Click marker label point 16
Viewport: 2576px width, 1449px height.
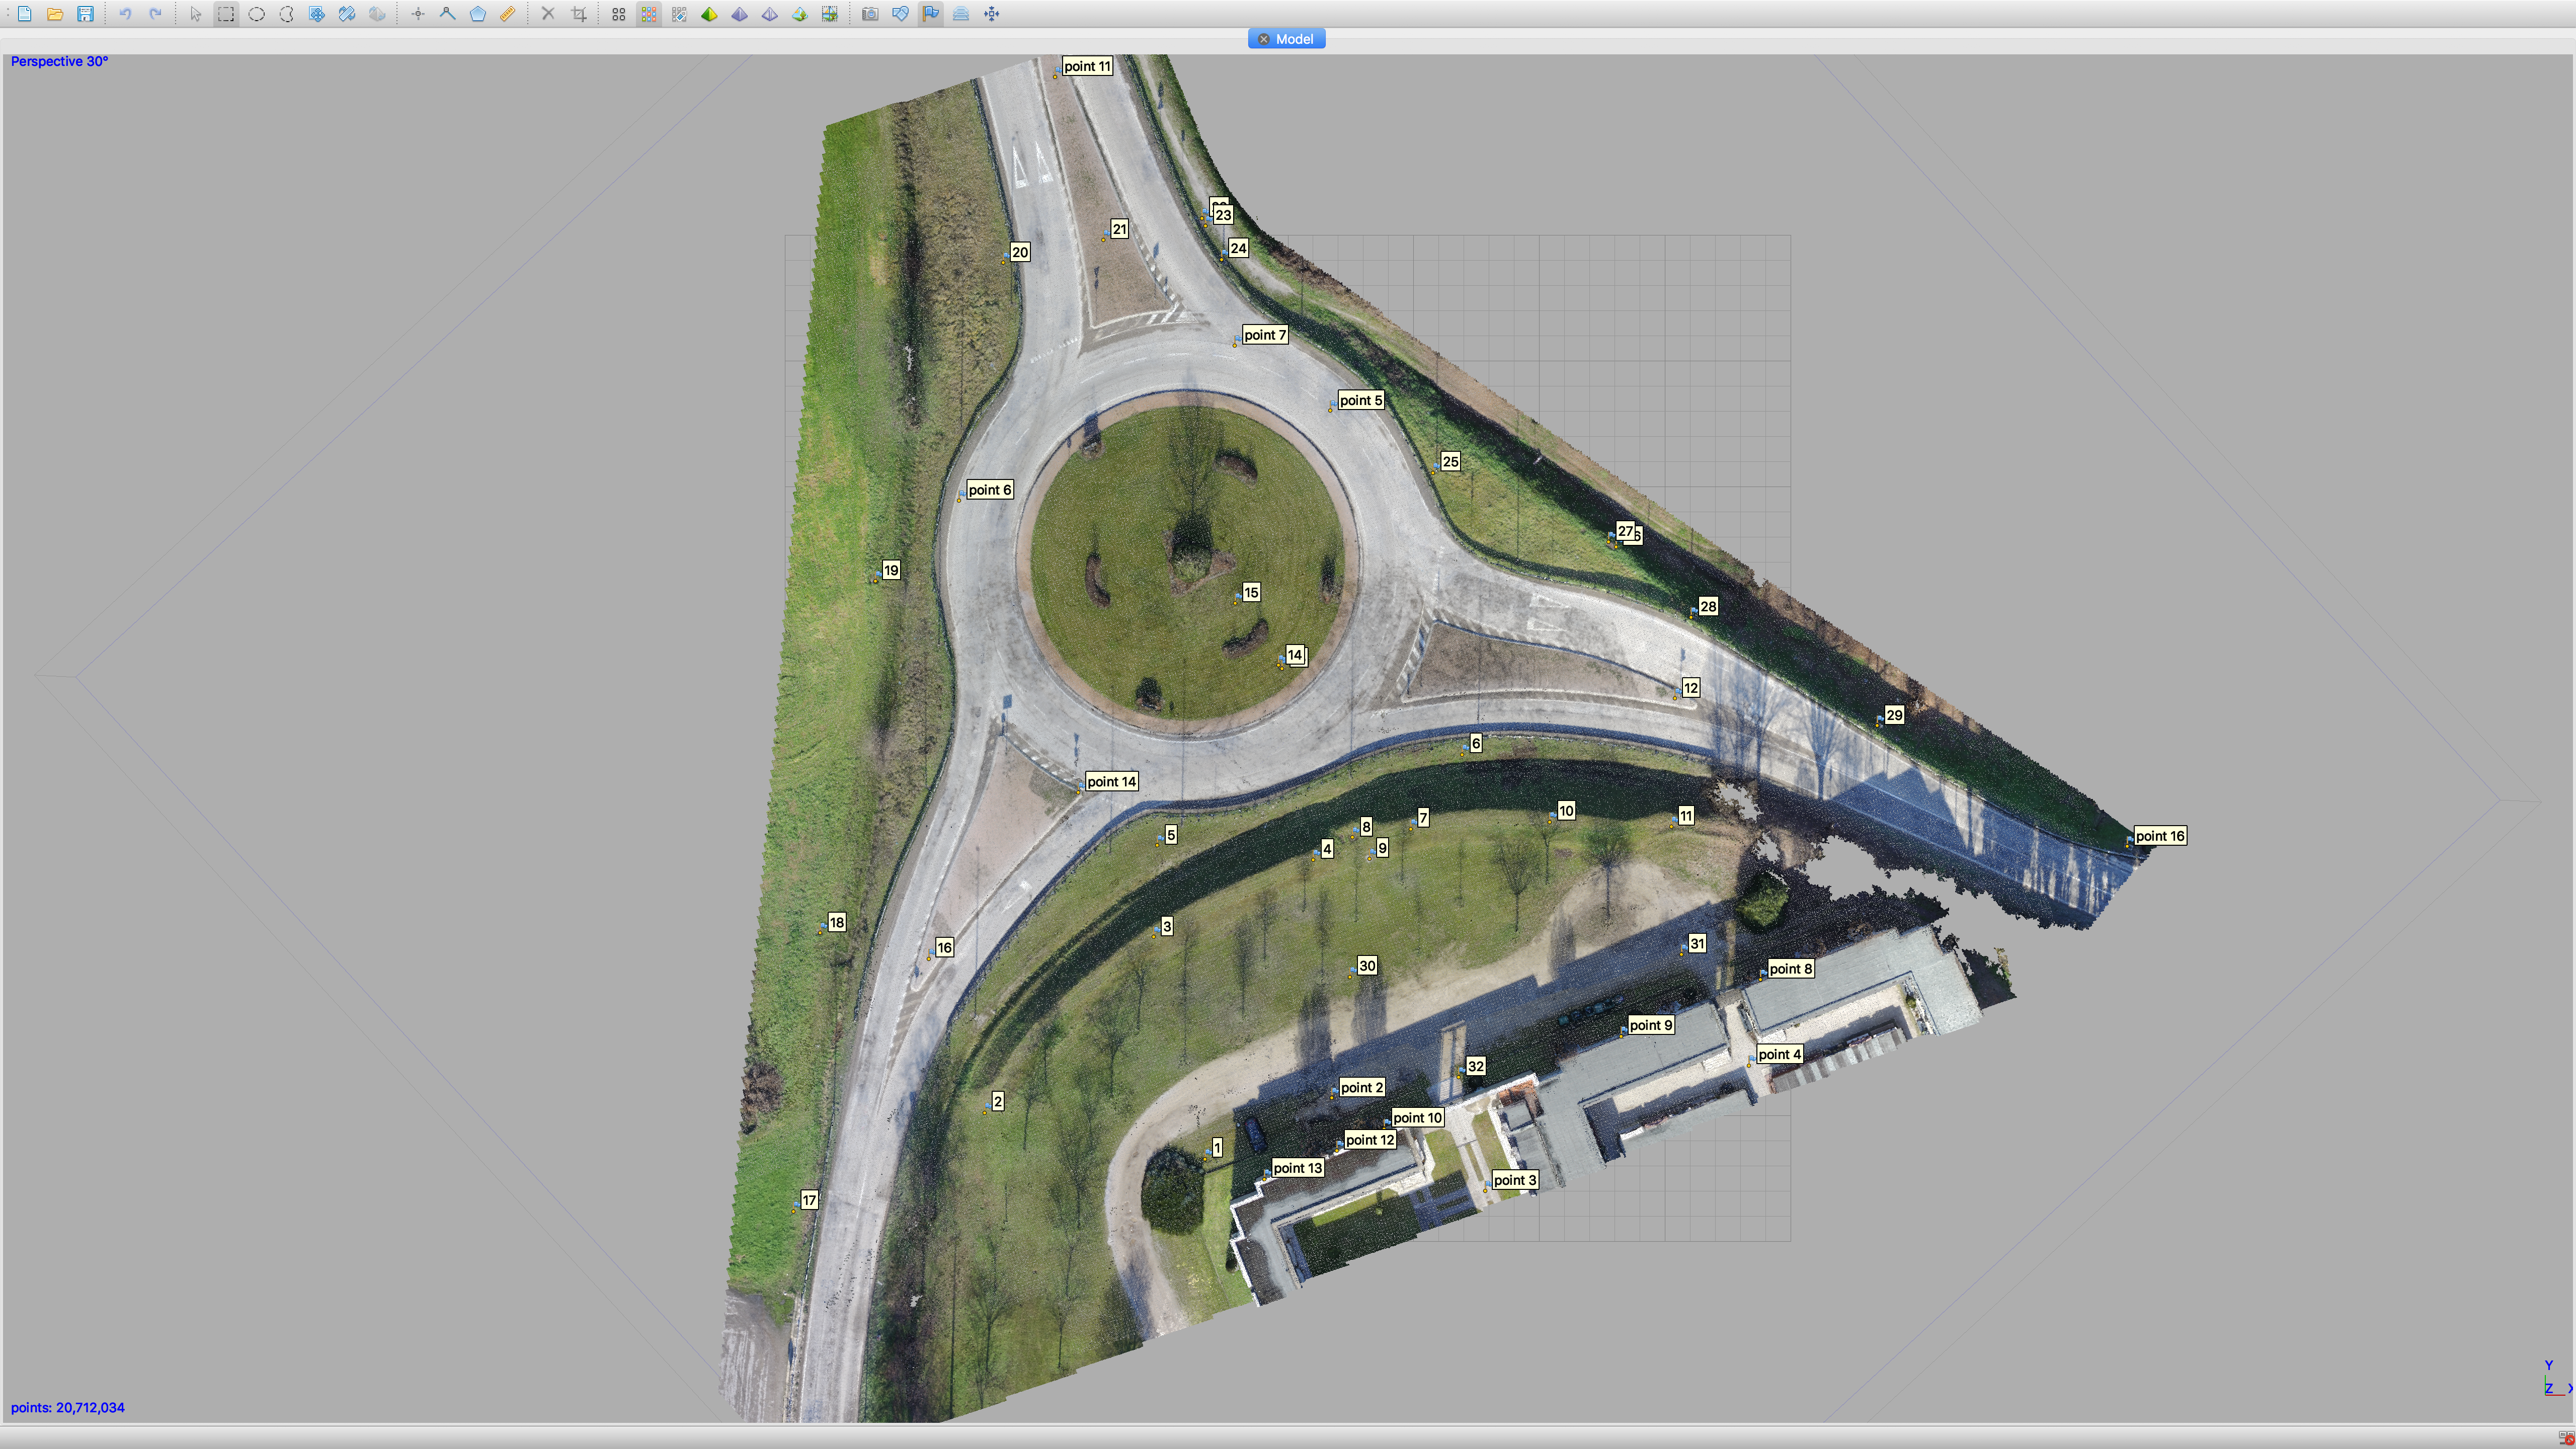(2160, 836)
